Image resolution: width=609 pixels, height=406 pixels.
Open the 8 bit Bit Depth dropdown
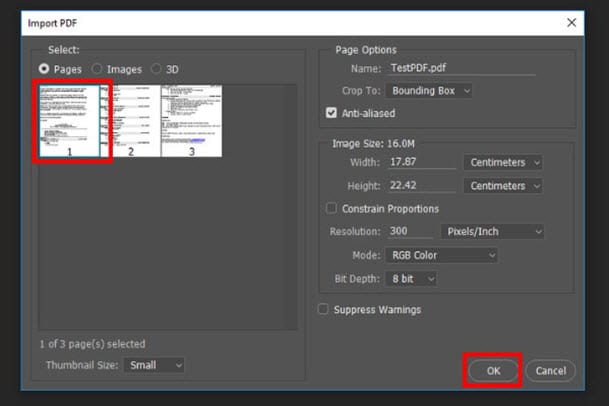pyautogui.click(x=411, y=279)
